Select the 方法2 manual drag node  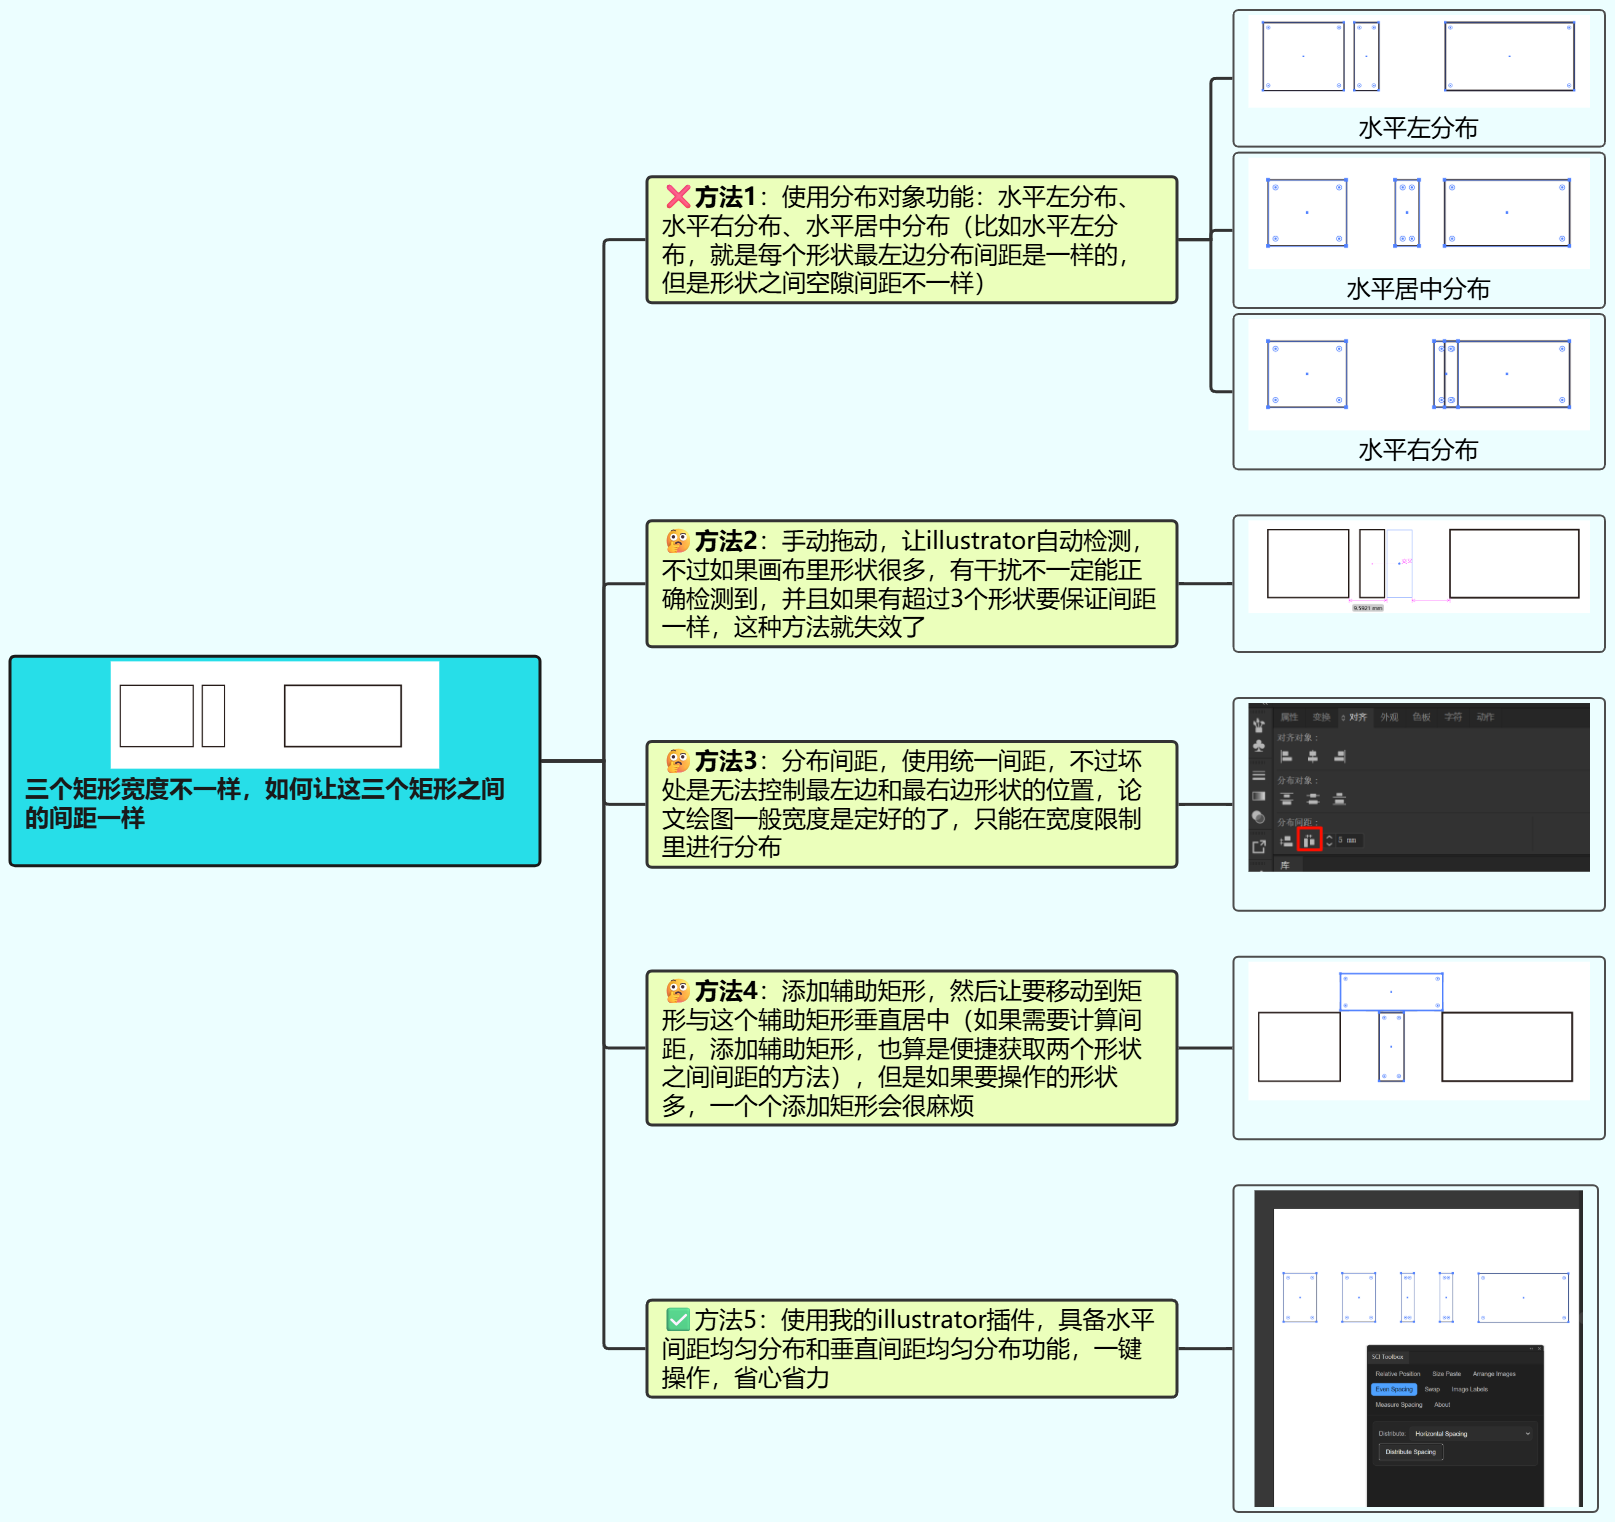pyautogui.click(x=912, y=584)
